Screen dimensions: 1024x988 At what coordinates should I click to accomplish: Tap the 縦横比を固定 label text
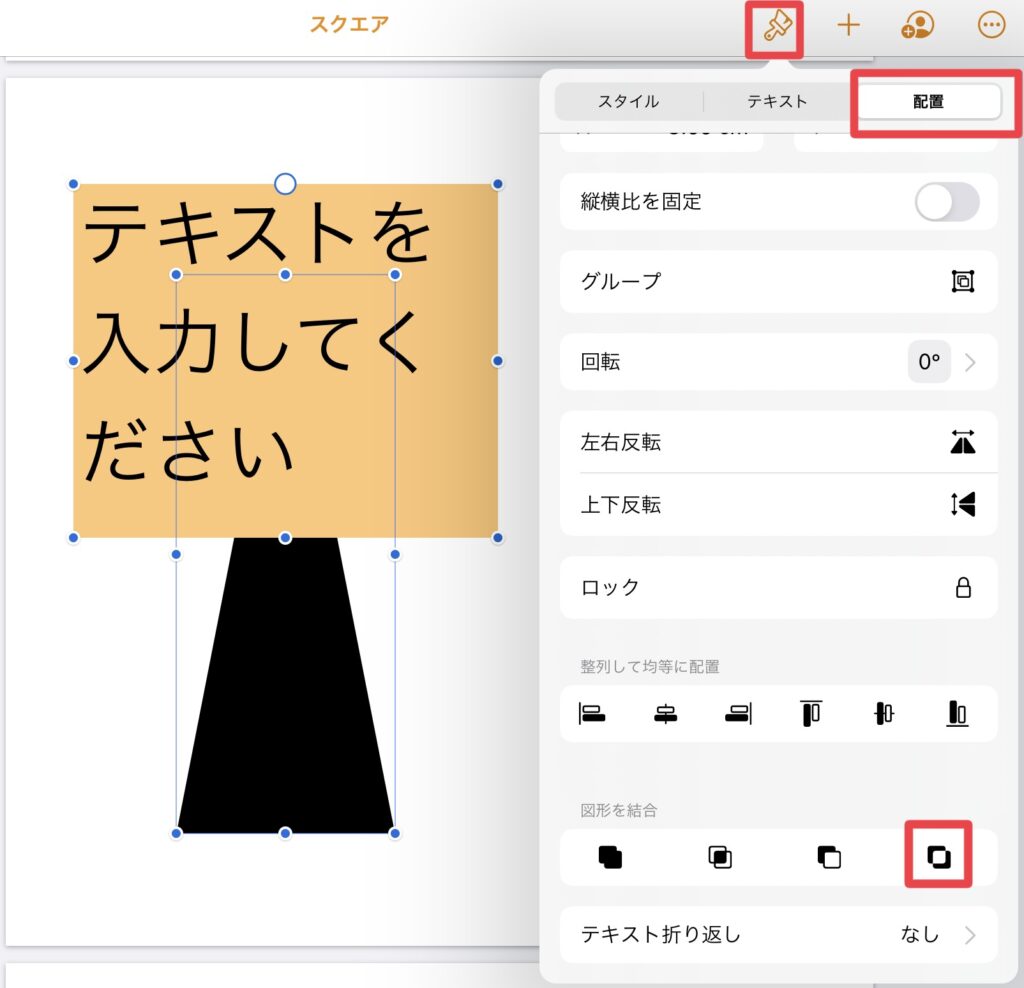[x=641, y=202]
